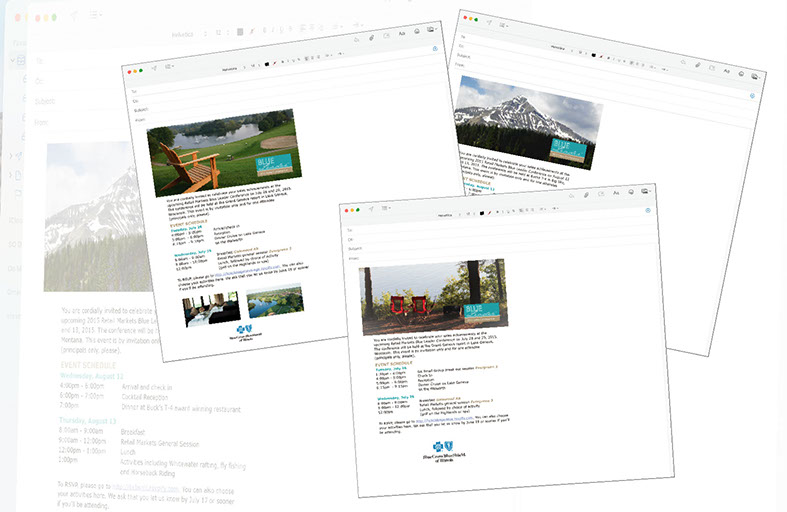Screen dimensions: 787x512
Task: Click send icon in golf course email
Action: (x=155, y=68)
